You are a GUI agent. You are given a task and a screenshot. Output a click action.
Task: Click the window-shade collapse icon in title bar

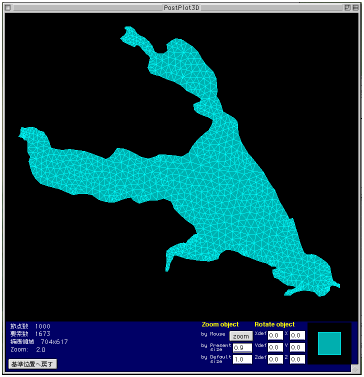355,8
